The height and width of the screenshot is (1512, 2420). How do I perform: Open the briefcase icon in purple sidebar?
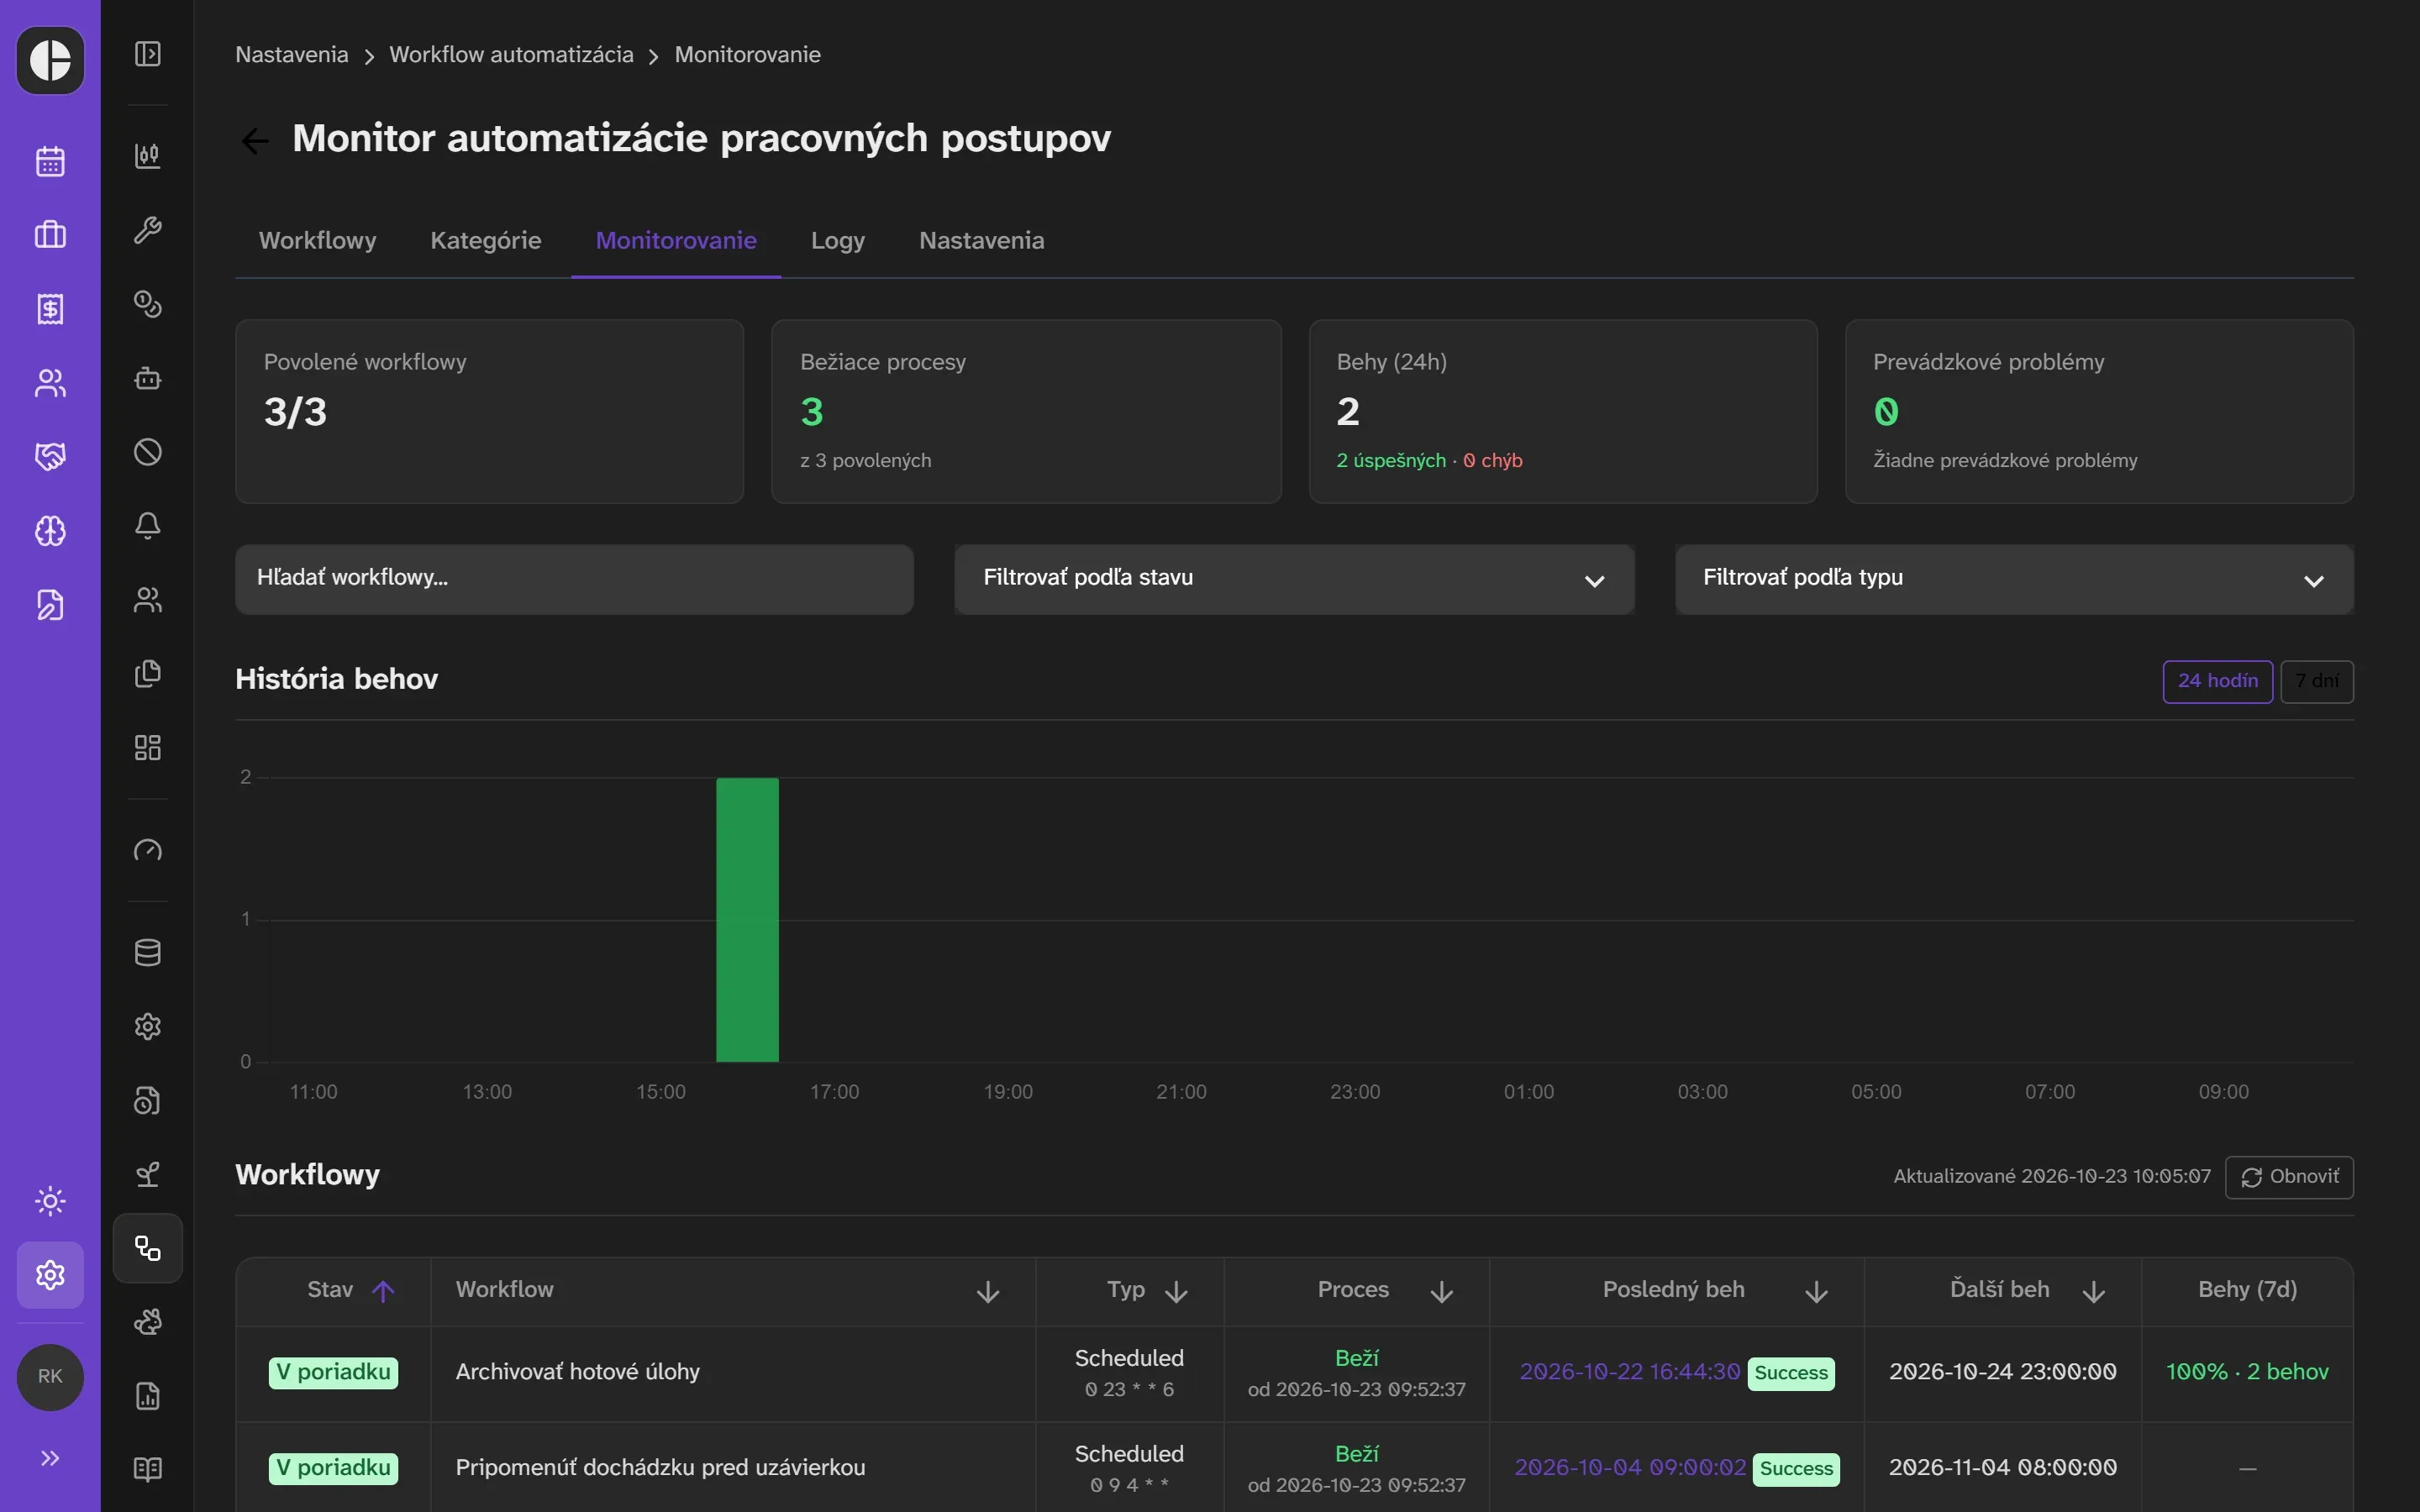point(50,235)
